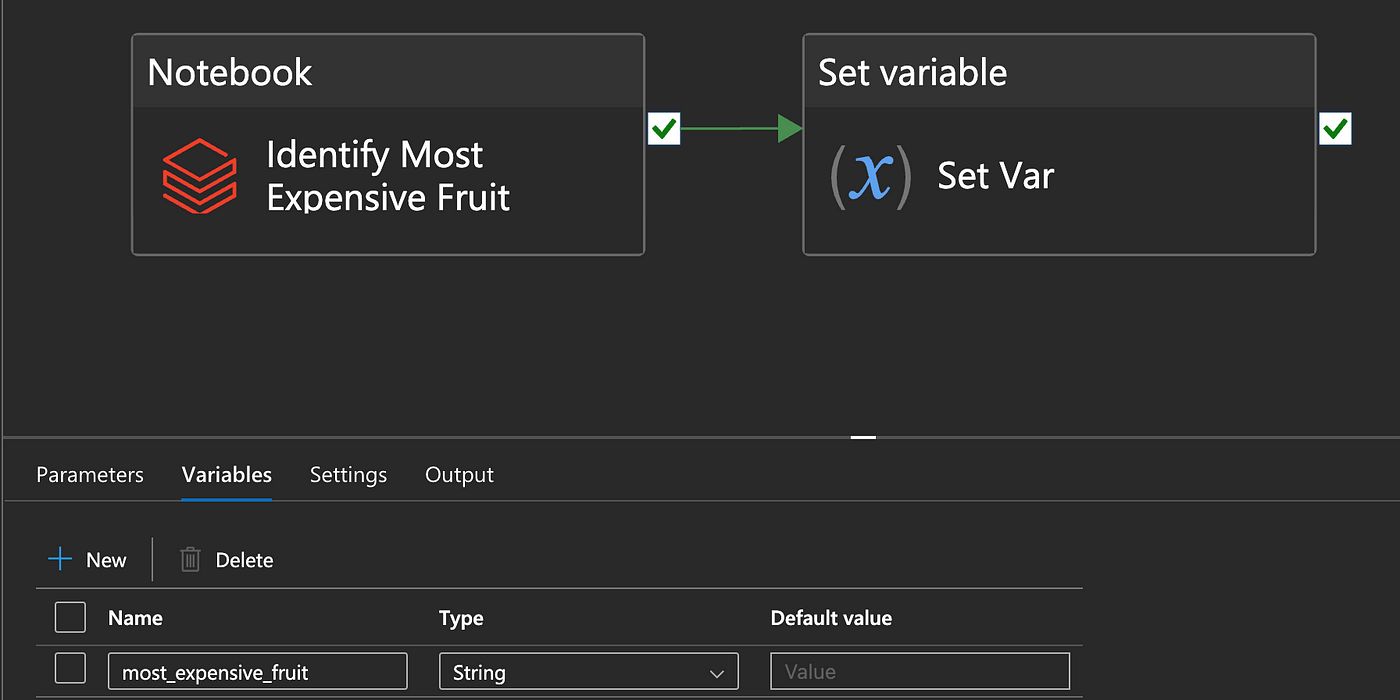Switch to the Parameters tab
The image size is (1400, 700).
[90, 475]
